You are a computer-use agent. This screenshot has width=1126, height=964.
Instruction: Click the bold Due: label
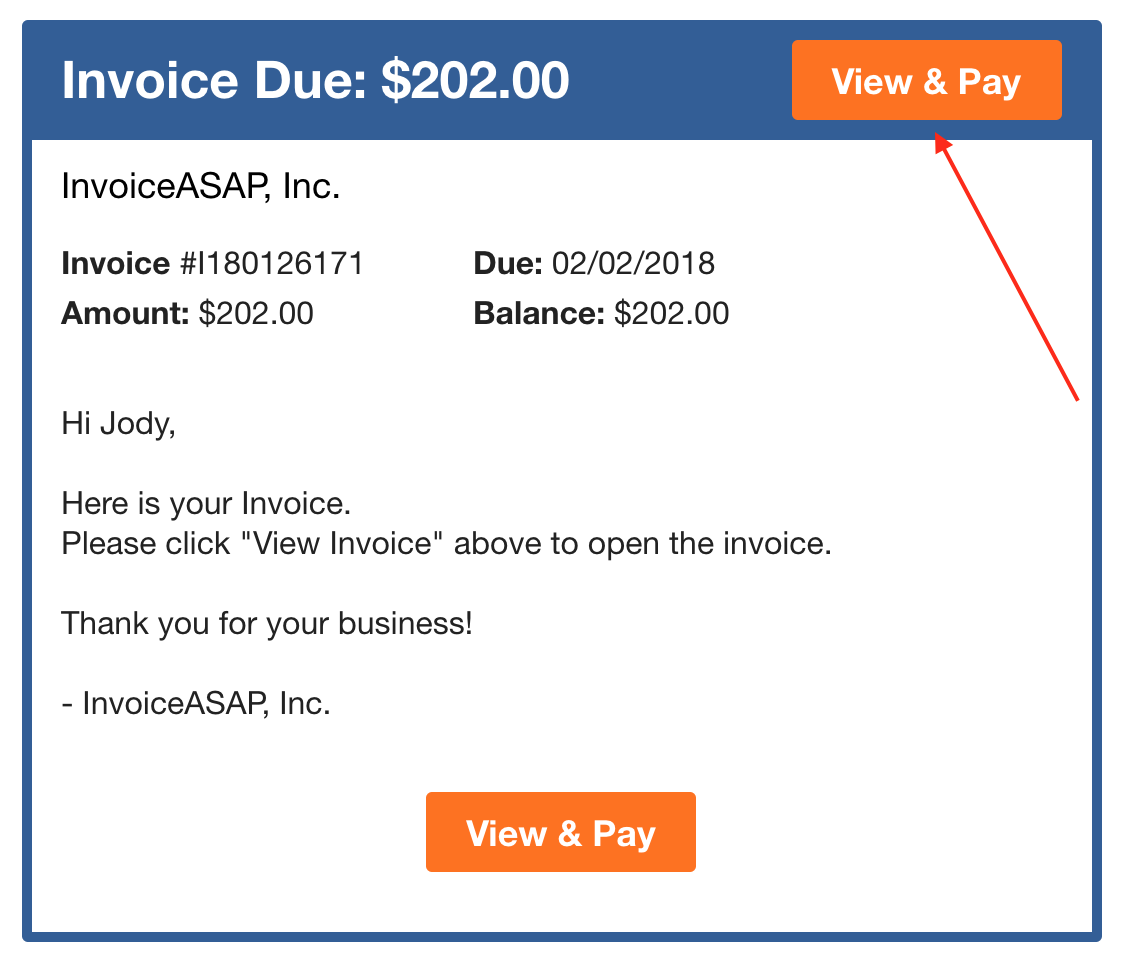508,264
